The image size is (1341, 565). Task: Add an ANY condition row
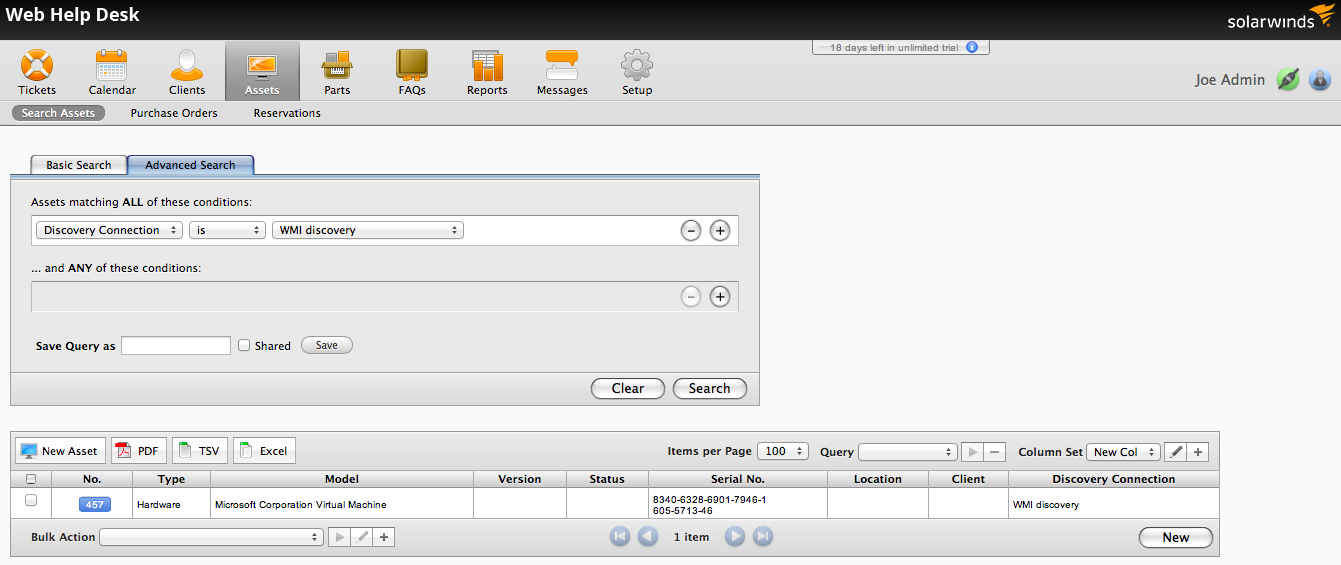[720, 297]
